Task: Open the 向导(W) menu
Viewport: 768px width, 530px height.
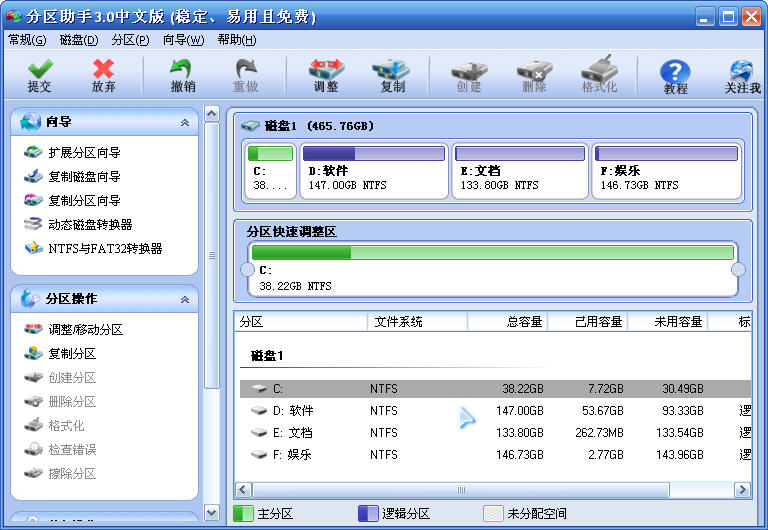Action: 183,40
